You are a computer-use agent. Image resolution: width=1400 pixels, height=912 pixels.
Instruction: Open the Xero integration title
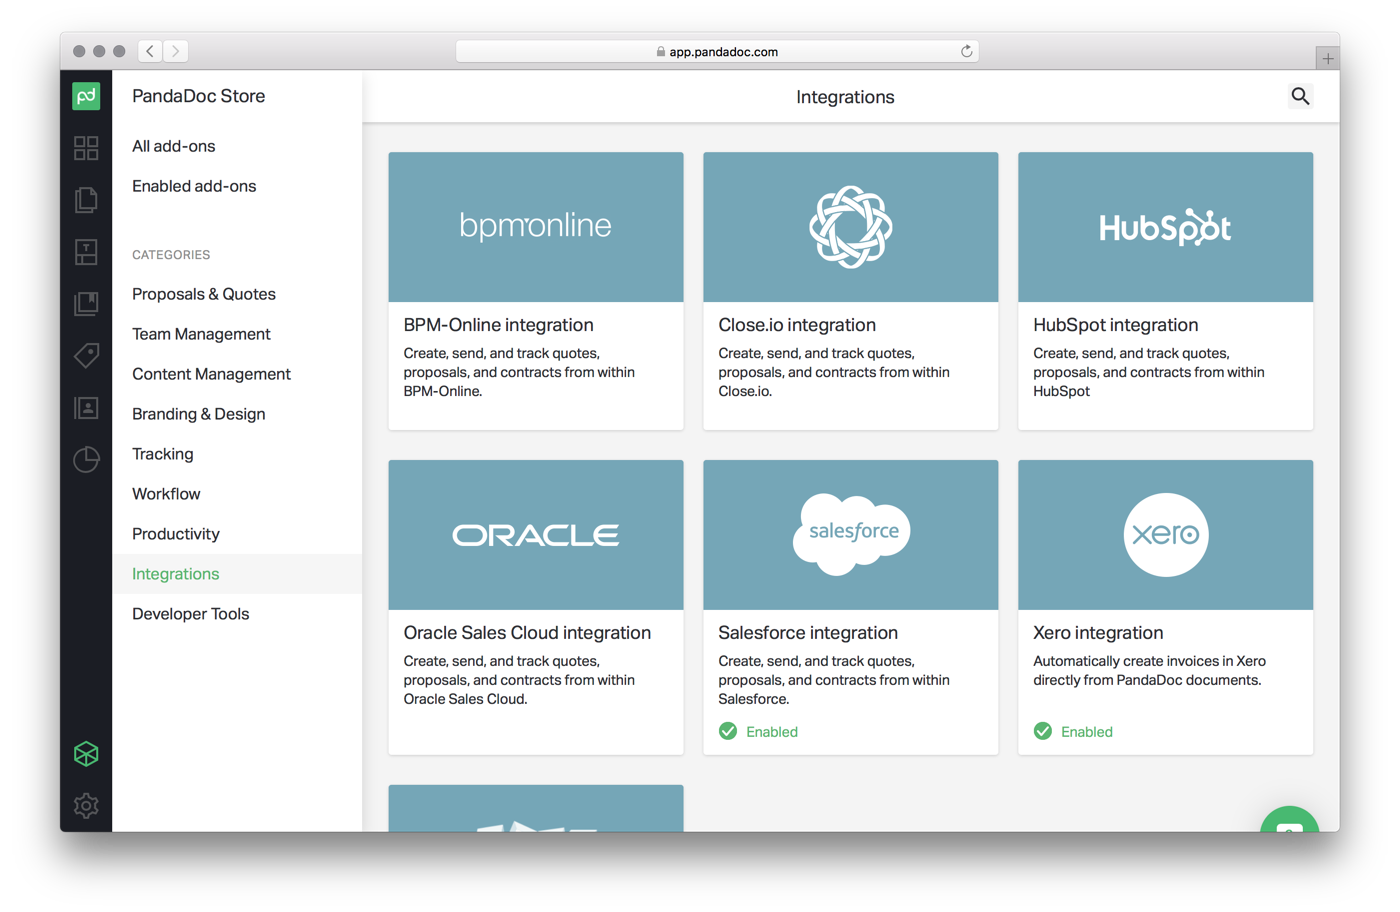tap(1098, 633)
